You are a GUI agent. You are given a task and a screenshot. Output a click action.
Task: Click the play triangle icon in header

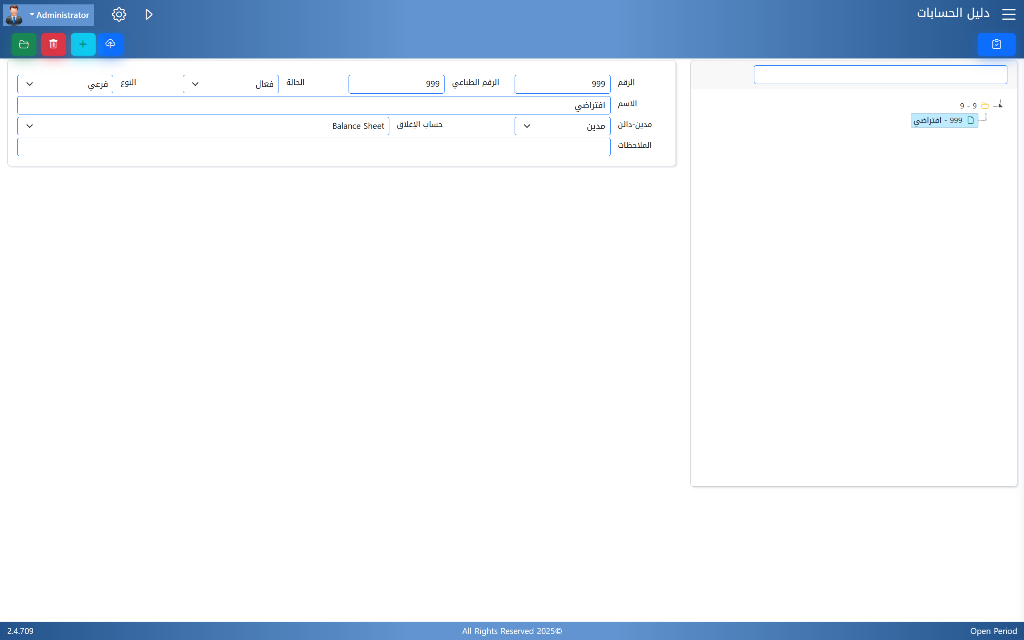click(149, 15)
